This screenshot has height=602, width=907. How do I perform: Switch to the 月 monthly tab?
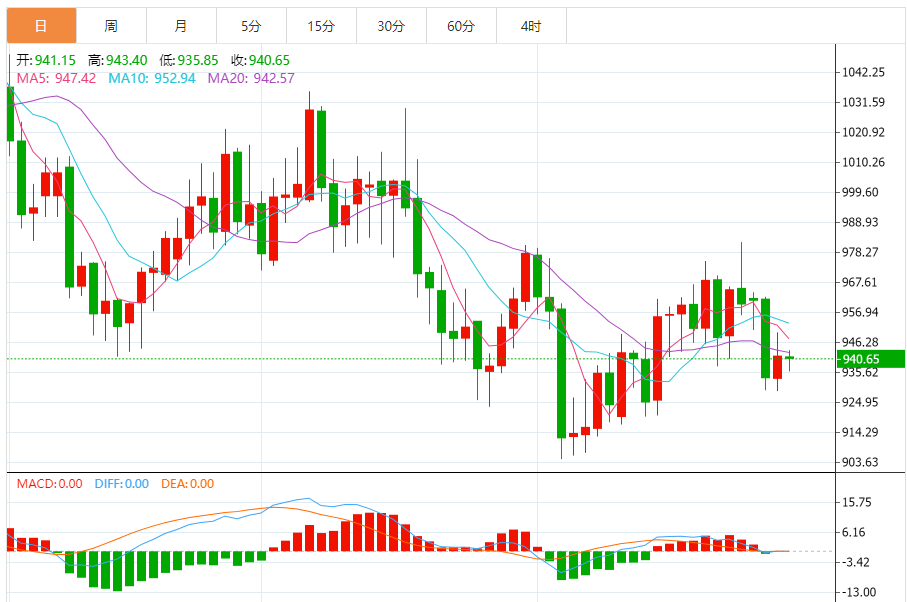tap(181, 25)
